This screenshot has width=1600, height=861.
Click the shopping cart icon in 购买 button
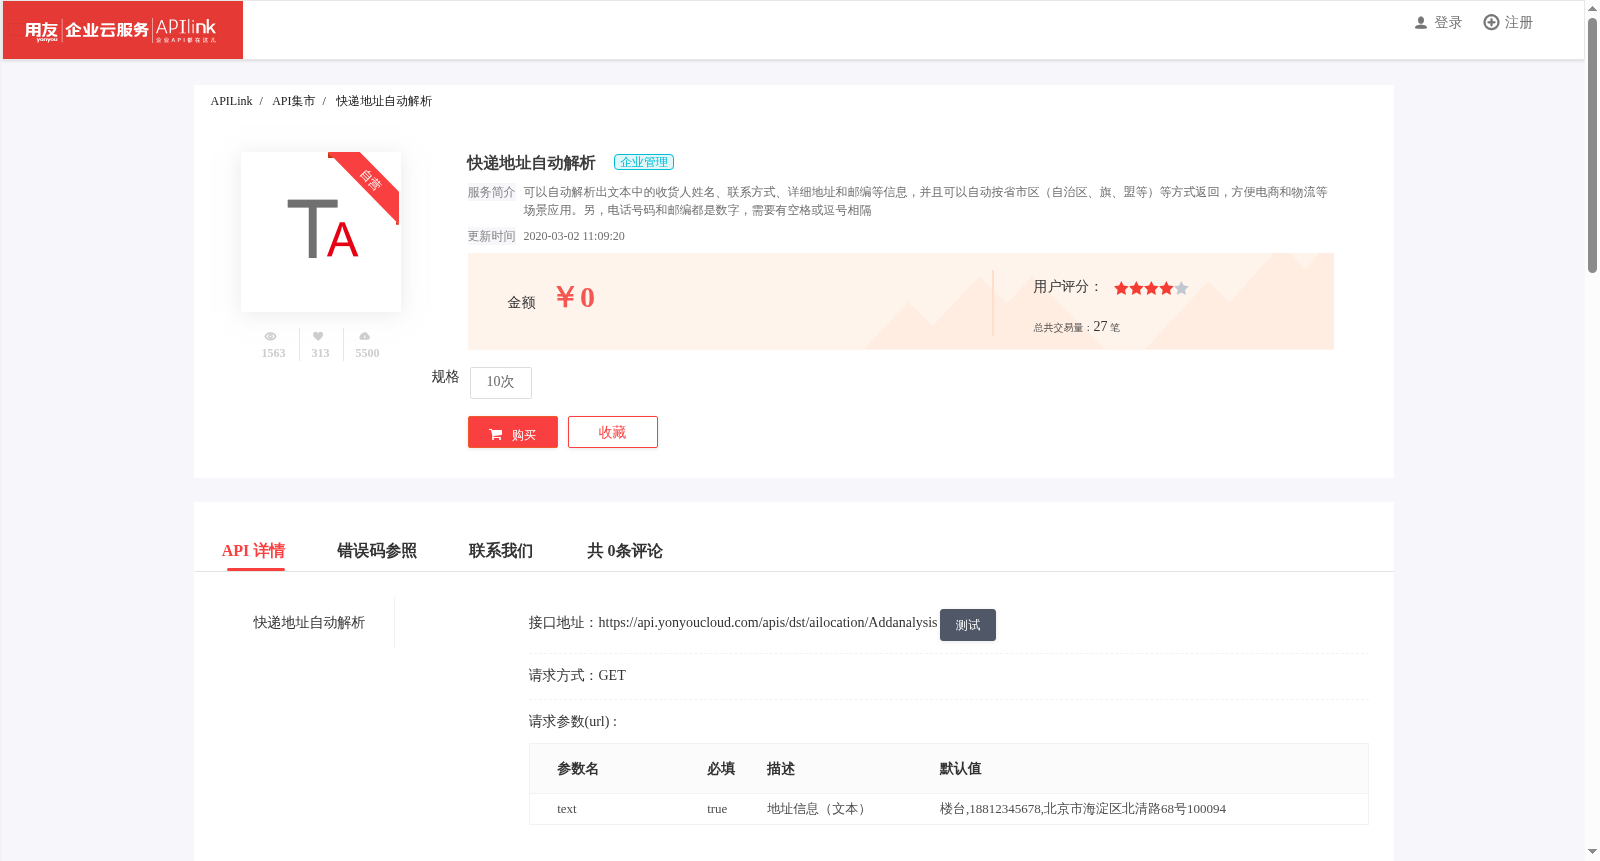496,435
